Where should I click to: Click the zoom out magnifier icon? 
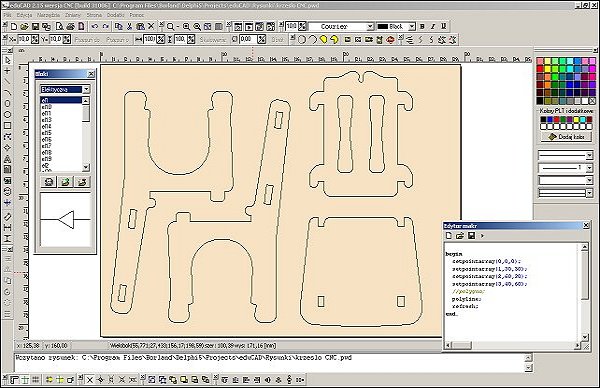click(197, 26)
